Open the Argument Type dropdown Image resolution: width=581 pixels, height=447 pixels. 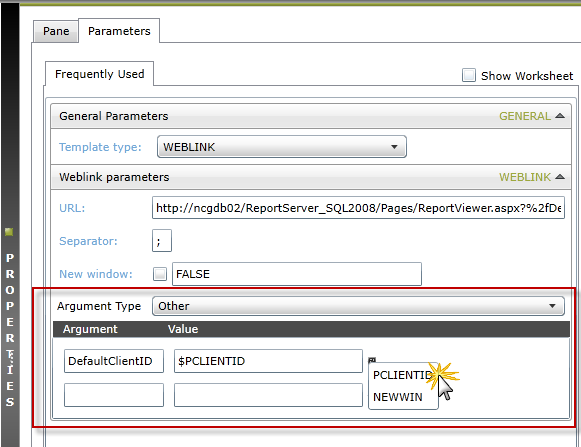point(358,306)
